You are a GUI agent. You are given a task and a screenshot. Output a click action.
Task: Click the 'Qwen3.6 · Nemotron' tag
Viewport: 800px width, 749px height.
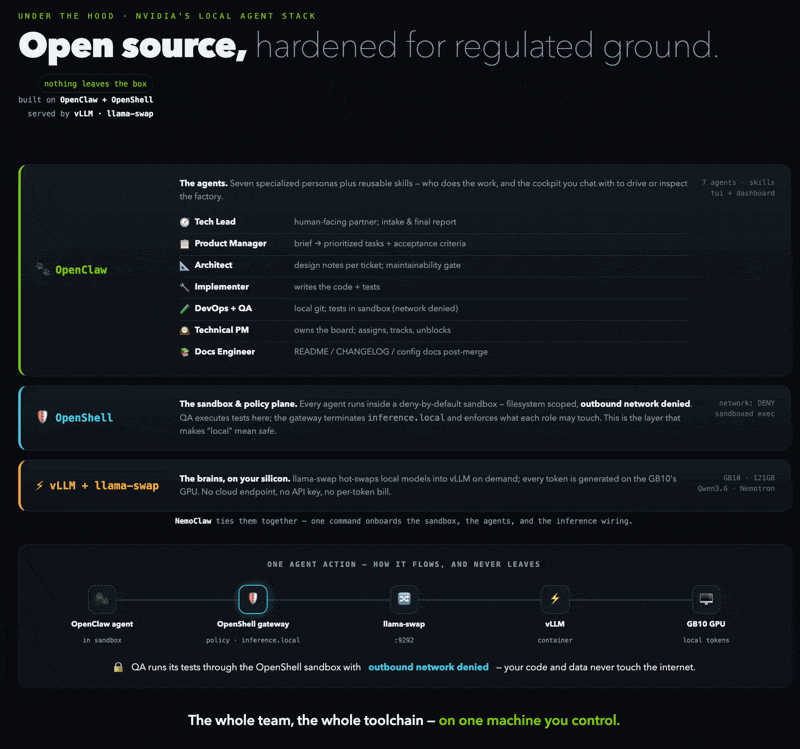pos(736,488)
